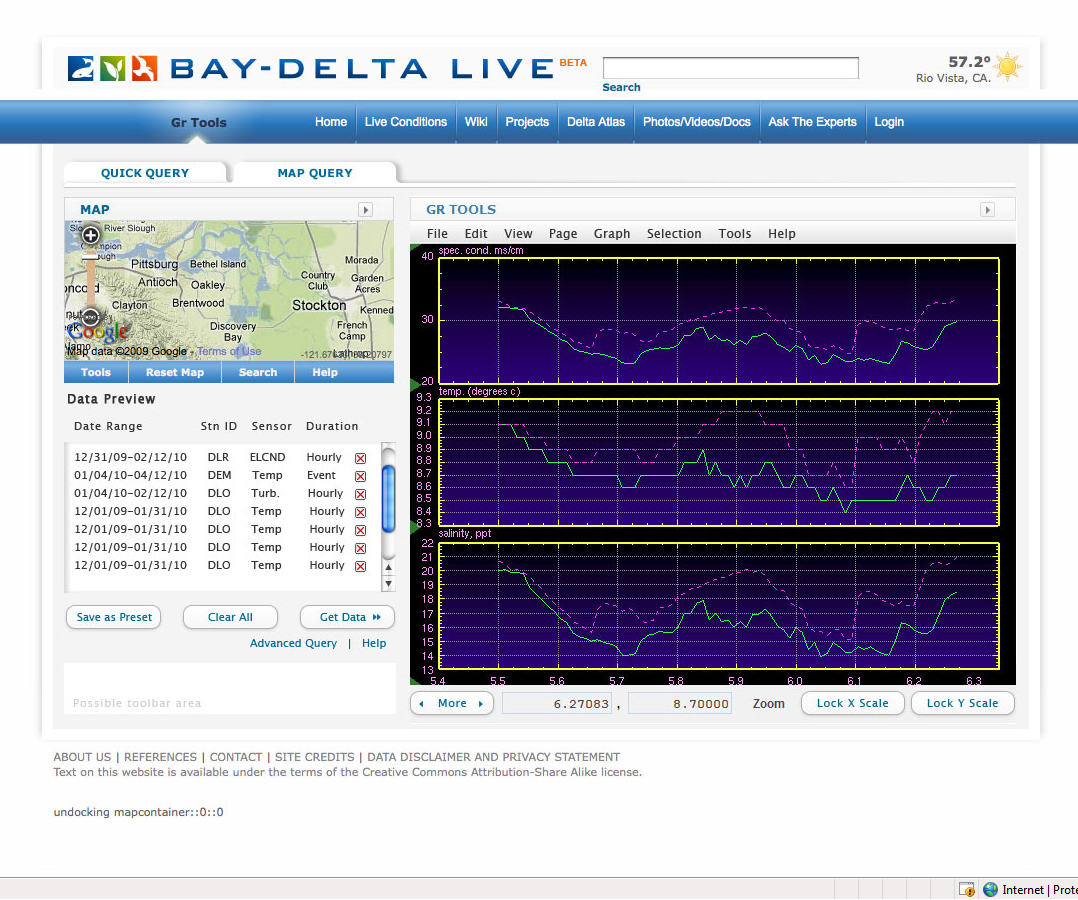Zoom out on the map with minus icon
This screenshot has width=1078, height=900.
[91, 317]
